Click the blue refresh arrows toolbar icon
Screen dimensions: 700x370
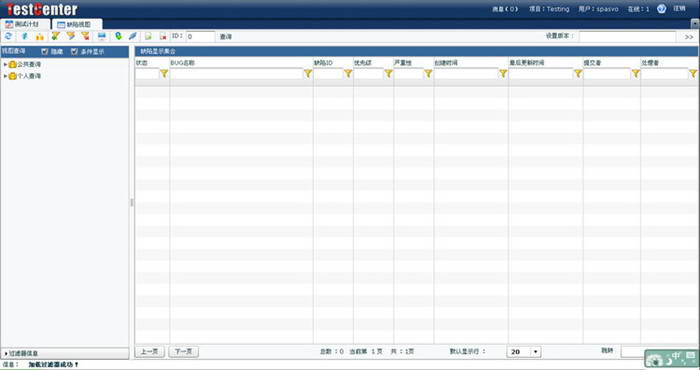pyautogui.click(x=8, y=36)
